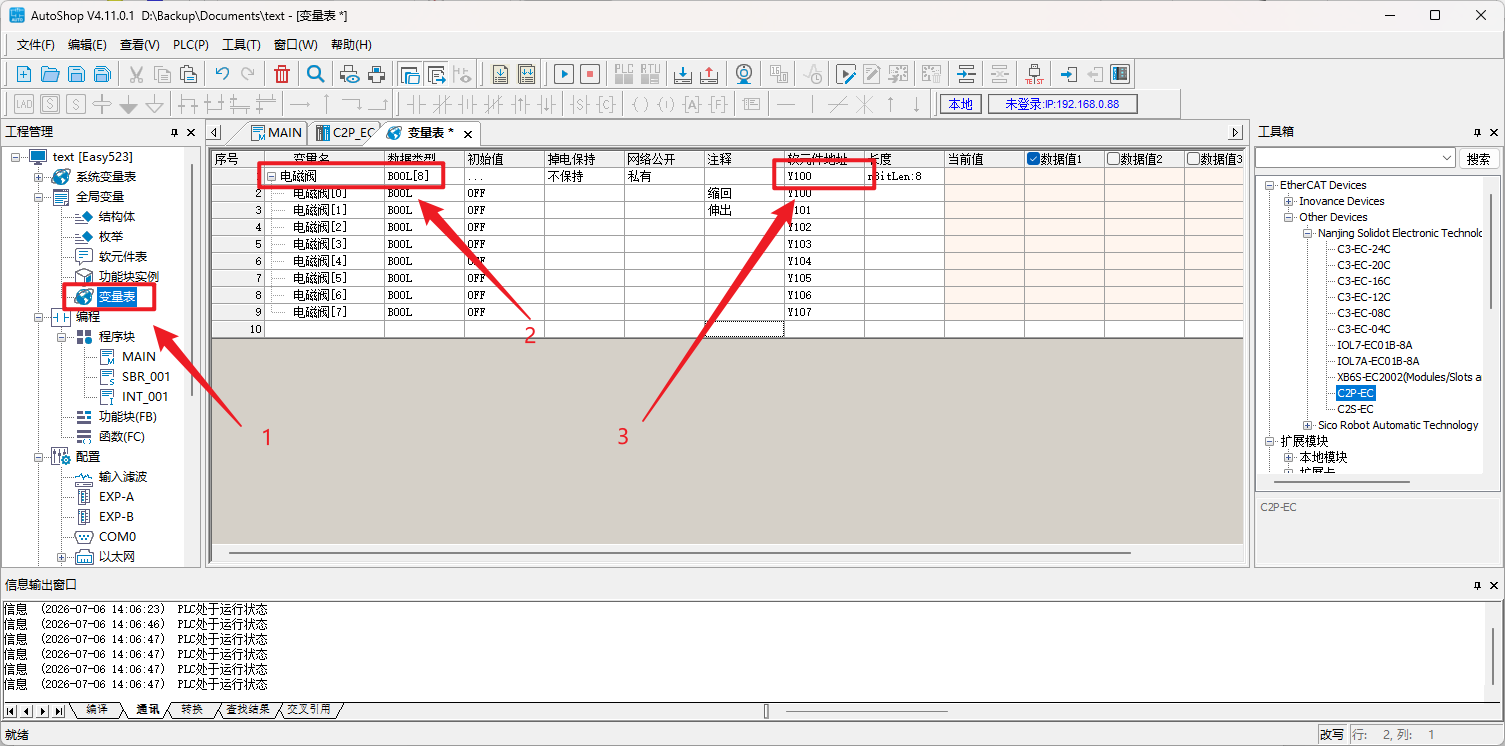
Task: Paste from clipboard in the toolbar
Action: [188, 74]
